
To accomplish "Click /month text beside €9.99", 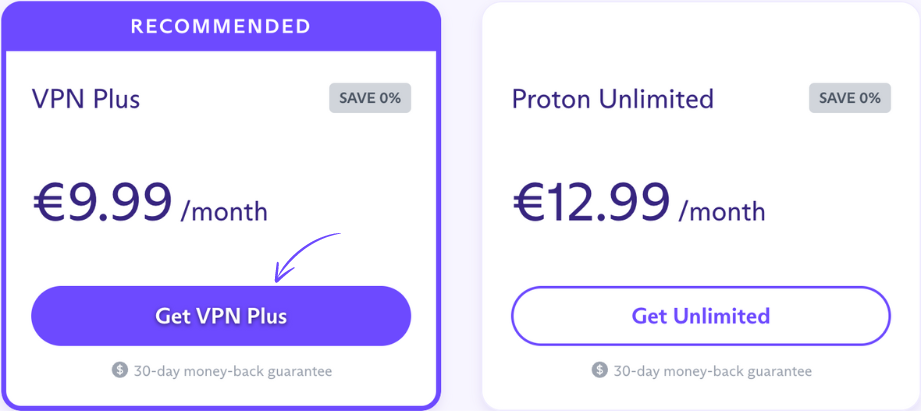I will point(224,211).
